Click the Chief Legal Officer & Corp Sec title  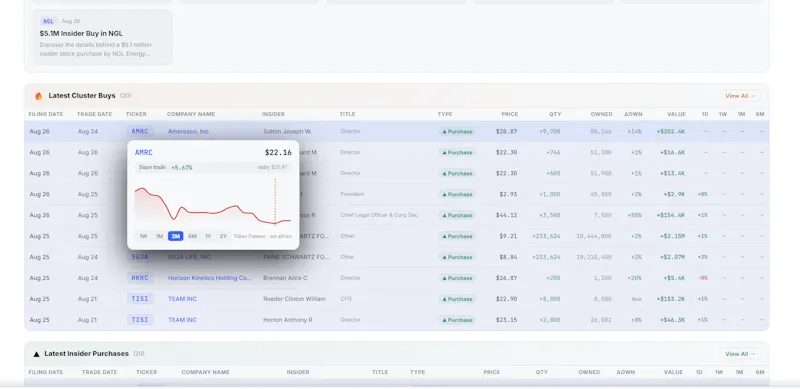(379, 215)
